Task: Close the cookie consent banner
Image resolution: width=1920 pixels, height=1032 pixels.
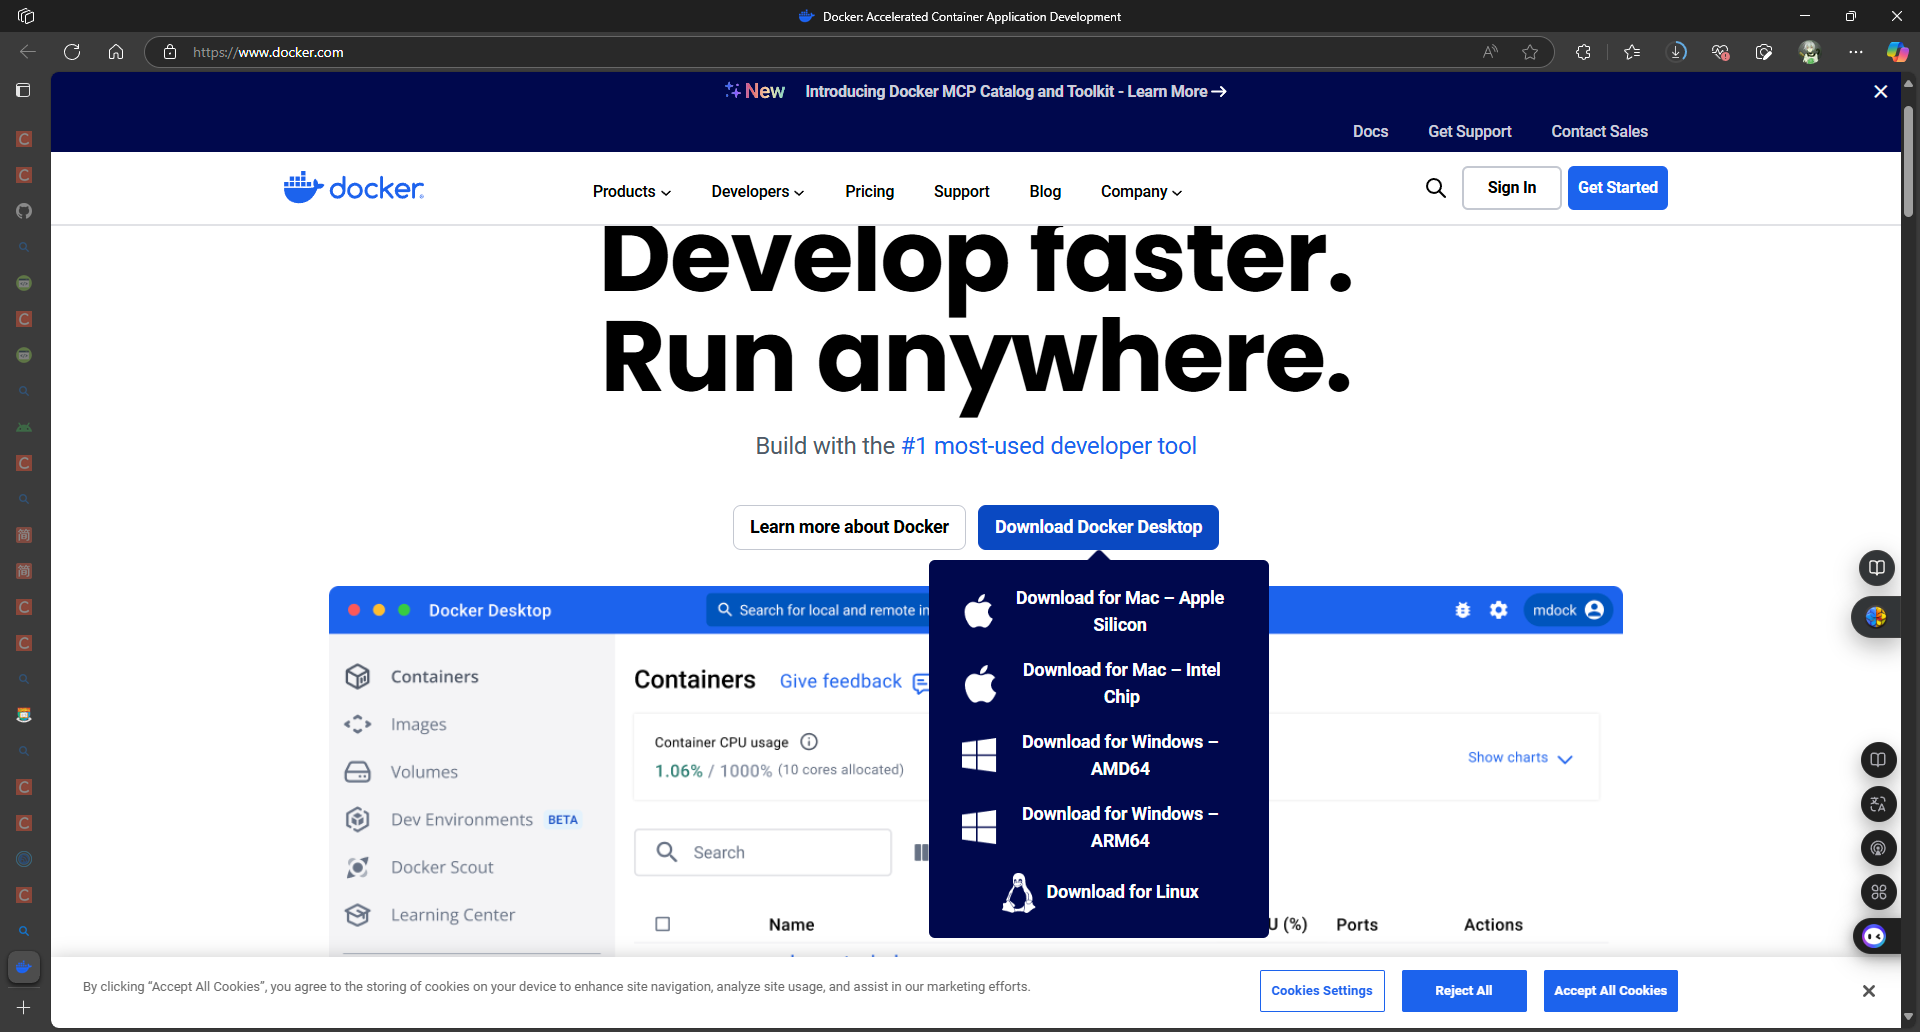Action: point(1868,991)
